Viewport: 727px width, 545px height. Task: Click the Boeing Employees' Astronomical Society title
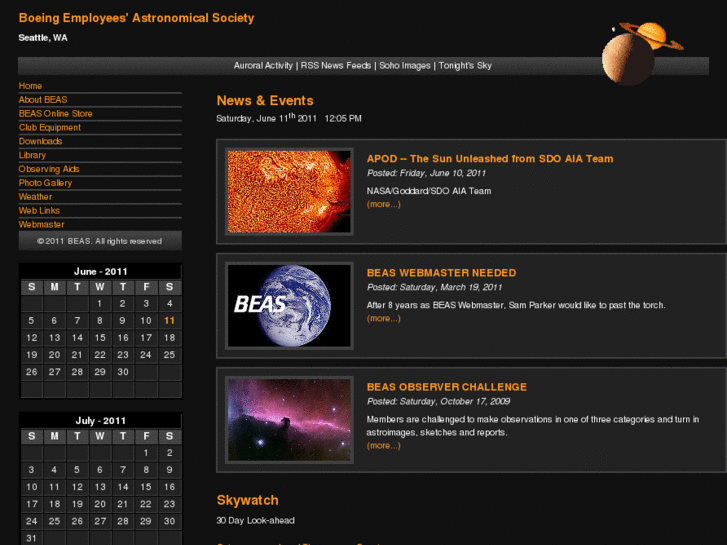pyautogui.click(x=136, y=18)
